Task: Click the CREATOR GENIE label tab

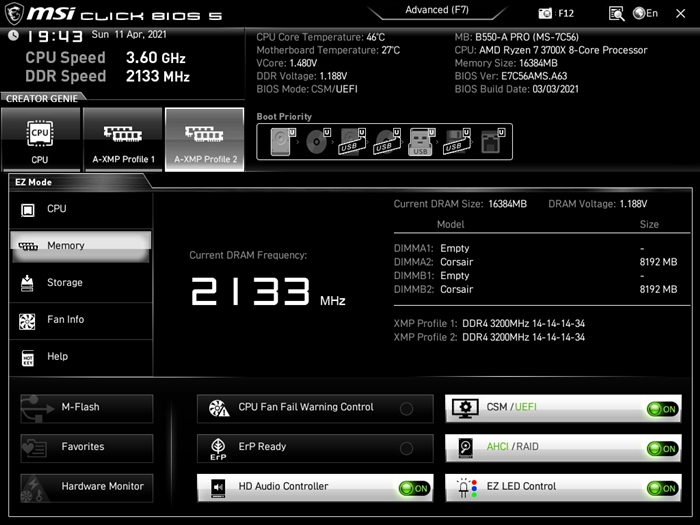Action: tap(42, 99)
